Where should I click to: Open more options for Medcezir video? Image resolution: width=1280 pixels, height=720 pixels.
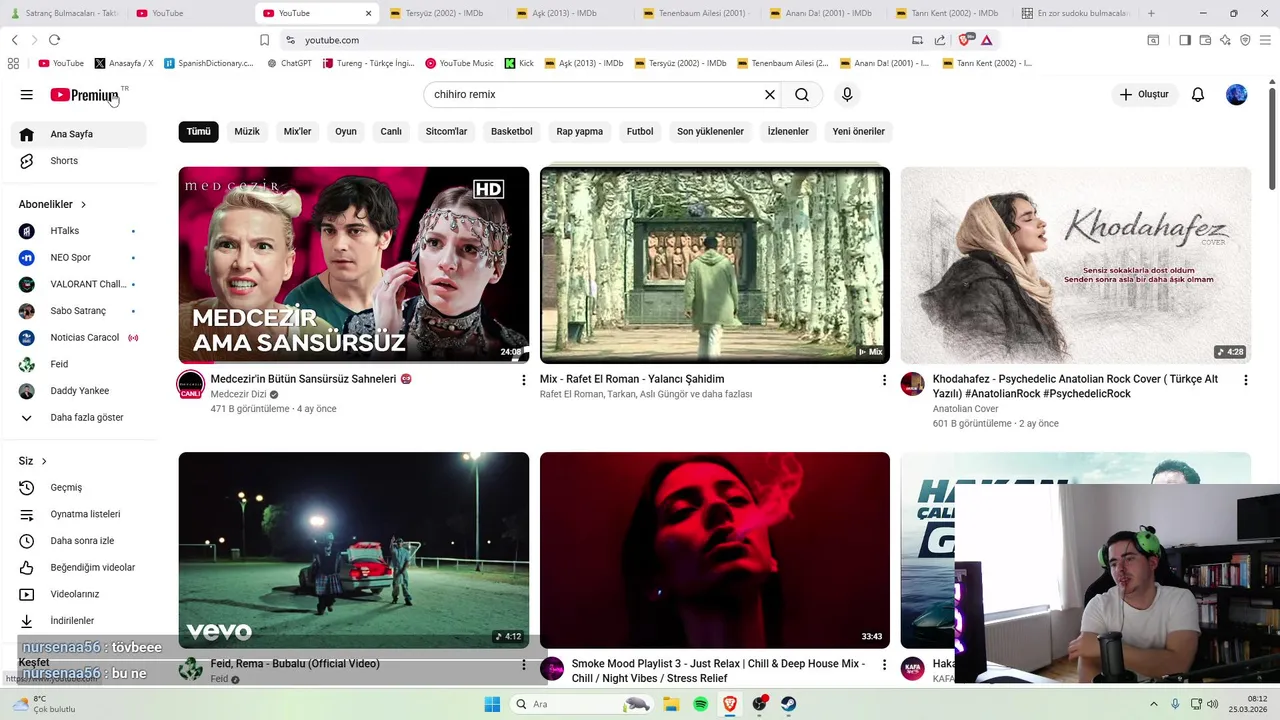[x=524, y=380]
